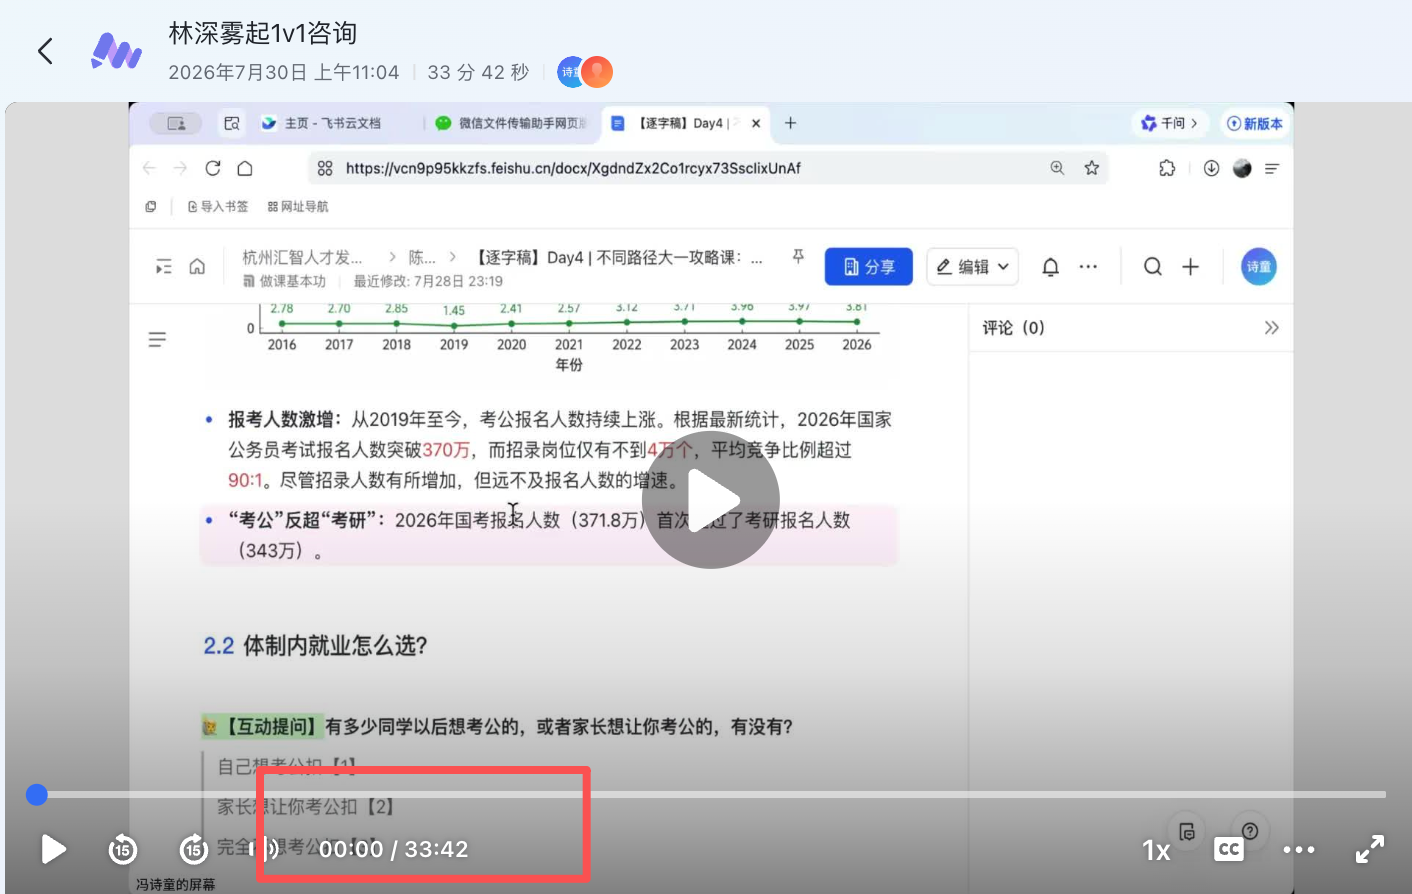Start playback from bottom-left play icon
This screenshot has width=1412, height=894.
pos(53,850)
